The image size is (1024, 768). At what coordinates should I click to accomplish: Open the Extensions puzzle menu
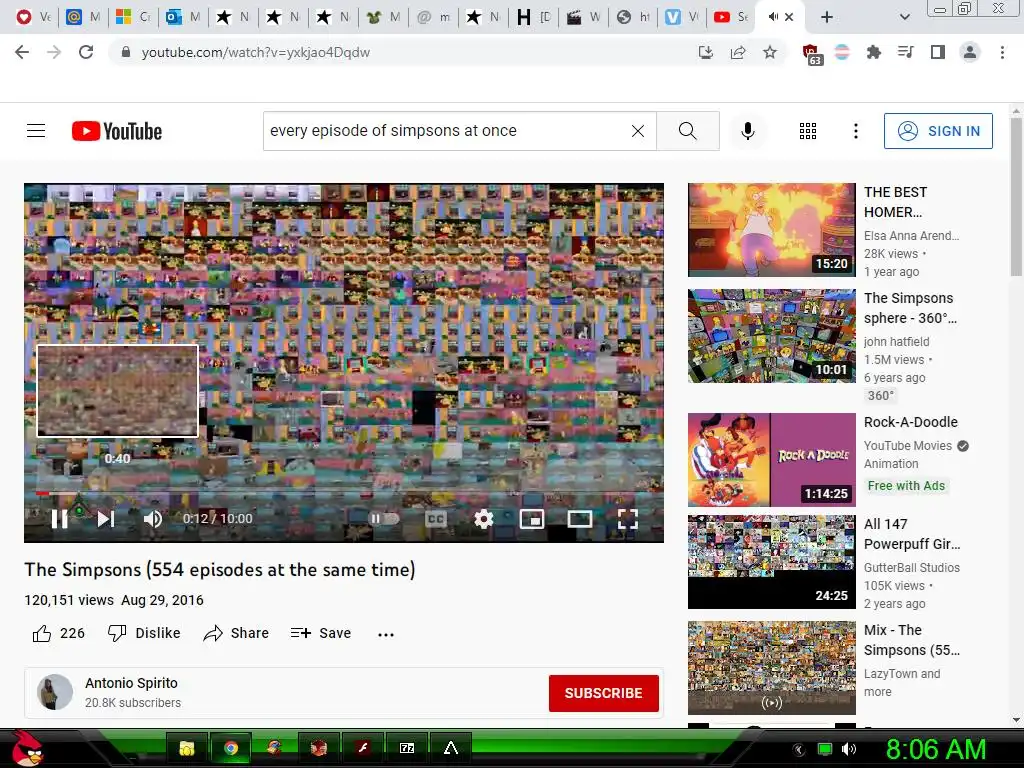tap(874, 52)
